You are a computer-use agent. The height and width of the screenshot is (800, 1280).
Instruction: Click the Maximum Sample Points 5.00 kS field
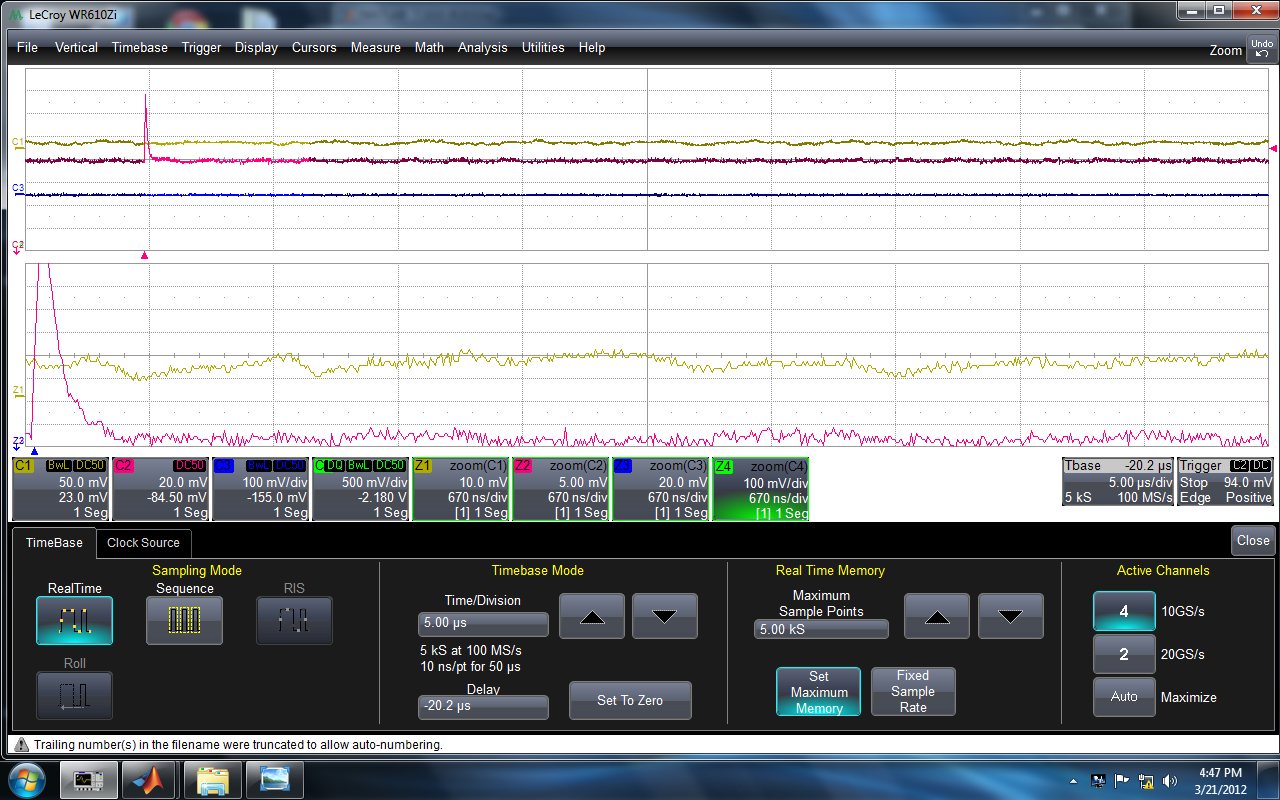[x=821, y=630]
